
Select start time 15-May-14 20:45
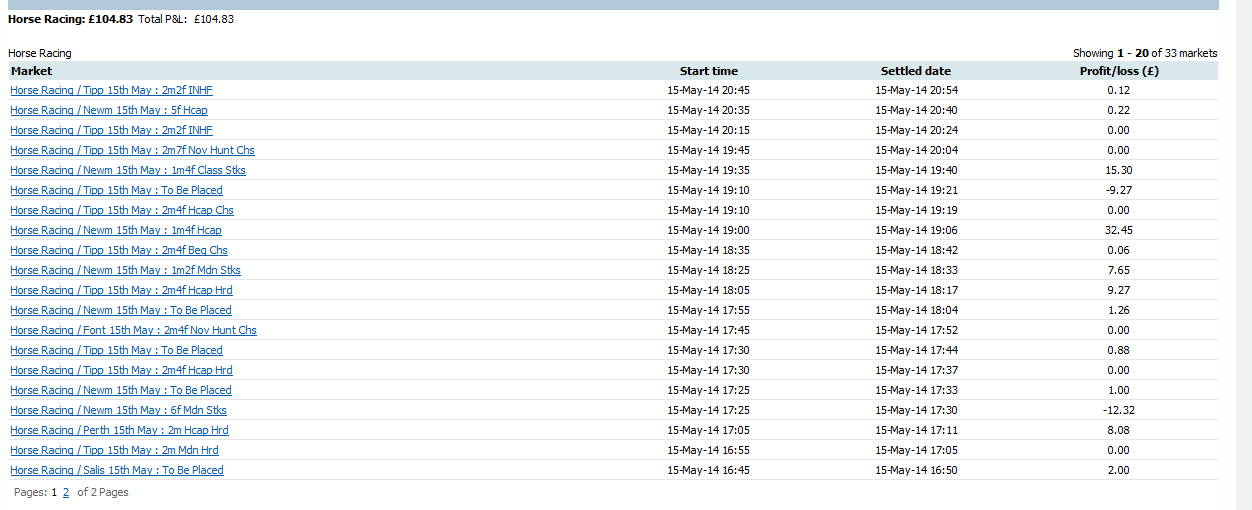[x=709, y=90]
